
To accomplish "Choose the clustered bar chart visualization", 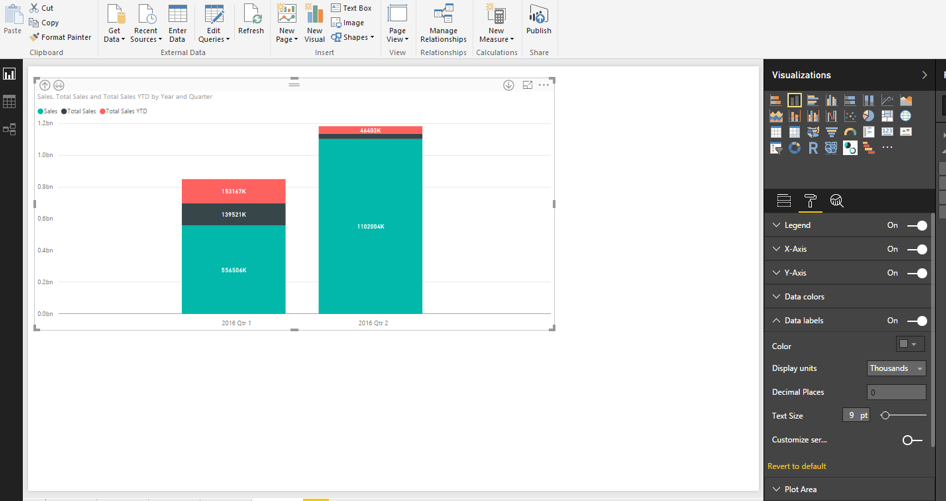I will point(813,100).
